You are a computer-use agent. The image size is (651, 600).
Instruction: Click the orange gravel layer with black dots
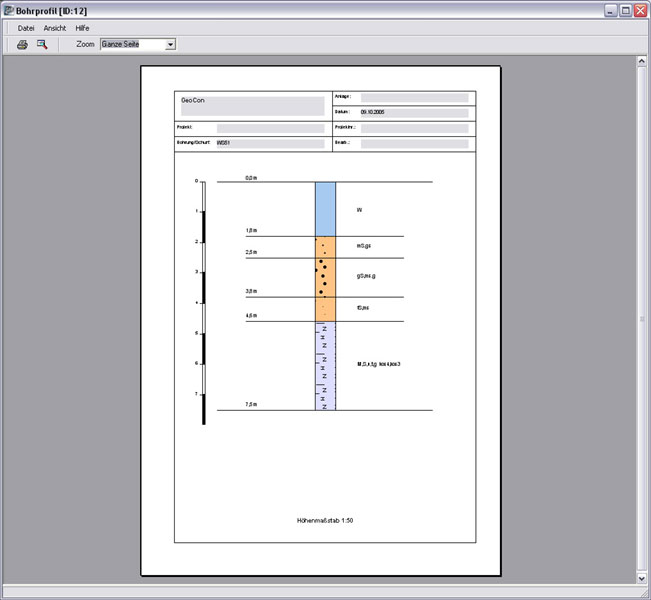click(325, 277)
